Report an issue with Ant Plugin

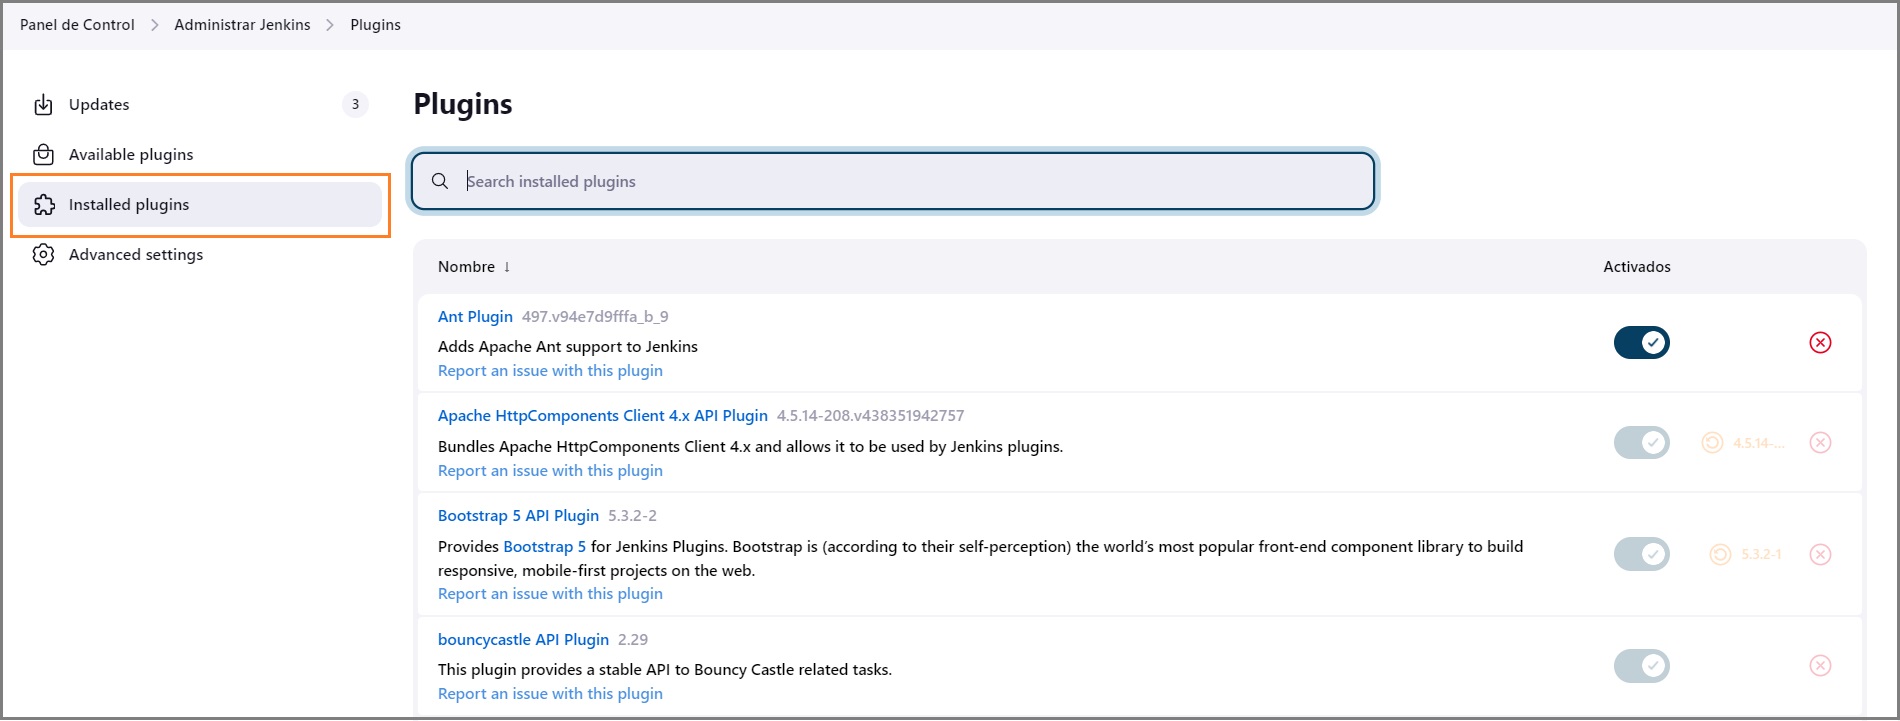click(x=550, y=371)
